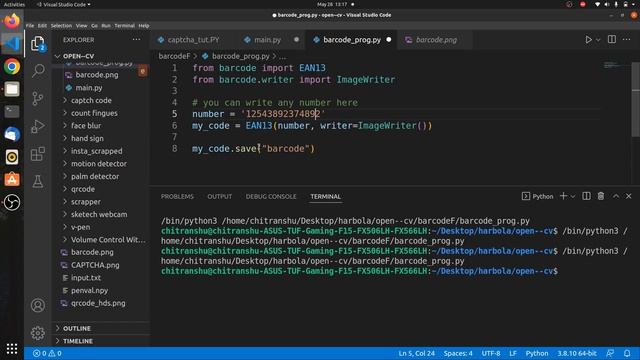Open the Search view icon

[x=38, y=71]
